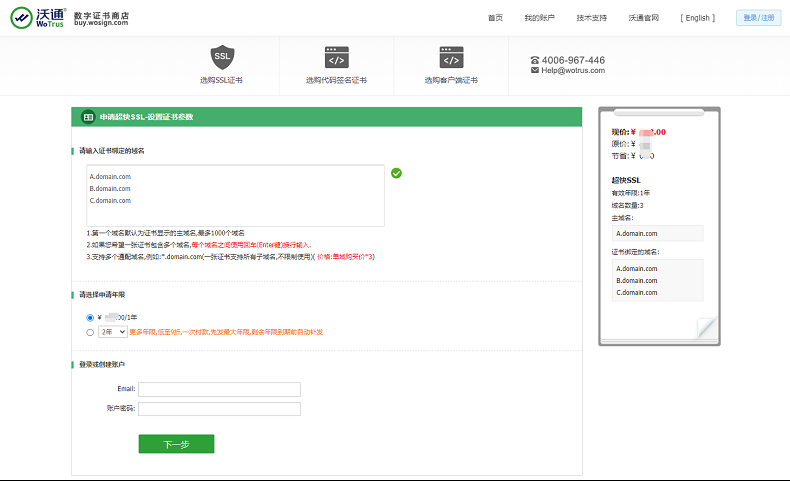The width and height of the screenshot is (790, 481).
Task: Click the form icon in green header
Action: pos(87,117)
